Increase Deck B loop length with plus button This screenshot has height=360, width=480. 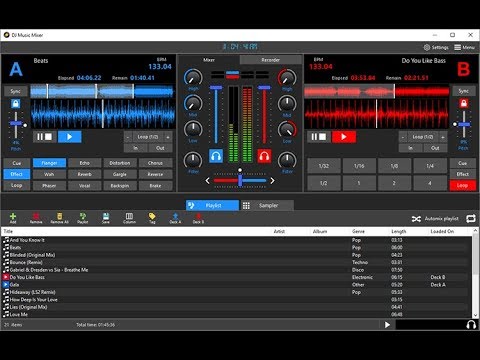point(443,137)
